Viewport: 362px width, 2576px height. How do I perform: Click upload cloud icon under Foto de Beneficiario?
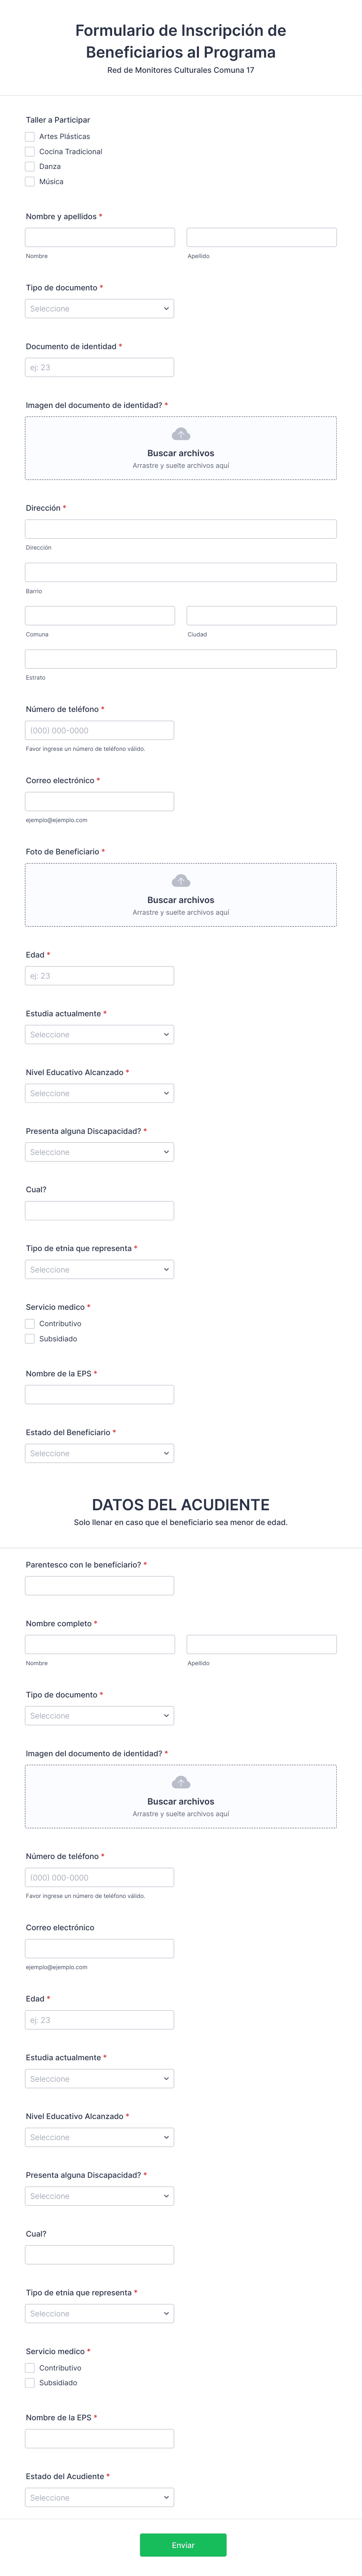181,880
